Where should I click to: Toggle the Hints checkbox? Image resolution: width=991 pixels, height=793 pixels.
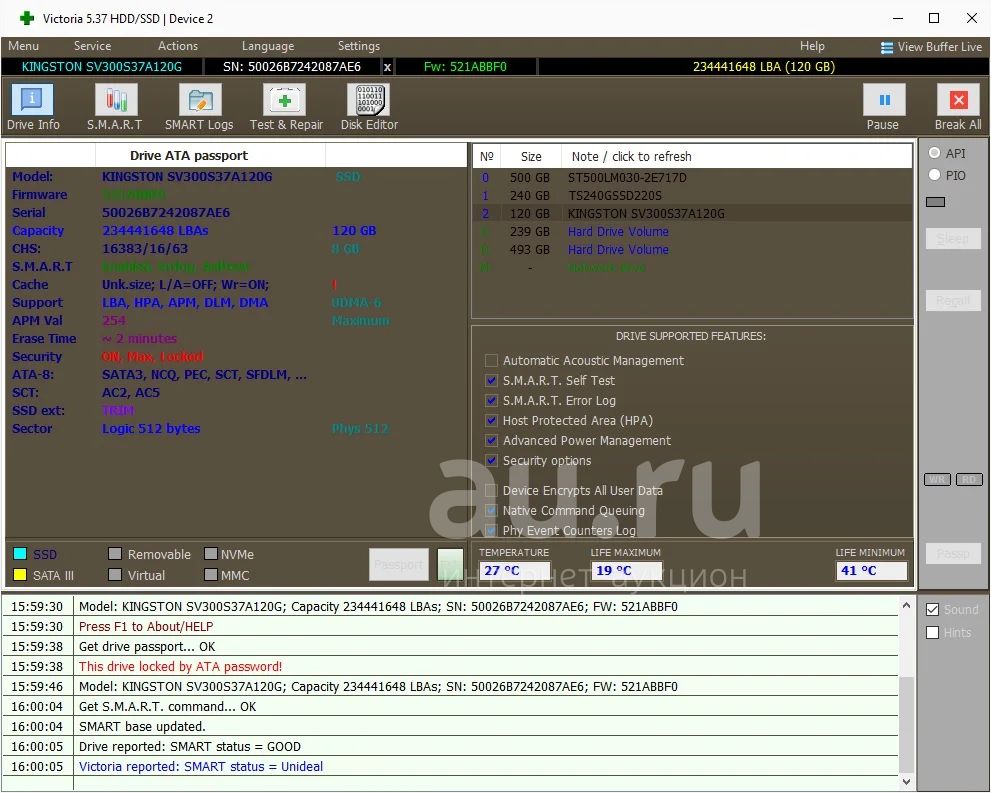pos(932,633)
